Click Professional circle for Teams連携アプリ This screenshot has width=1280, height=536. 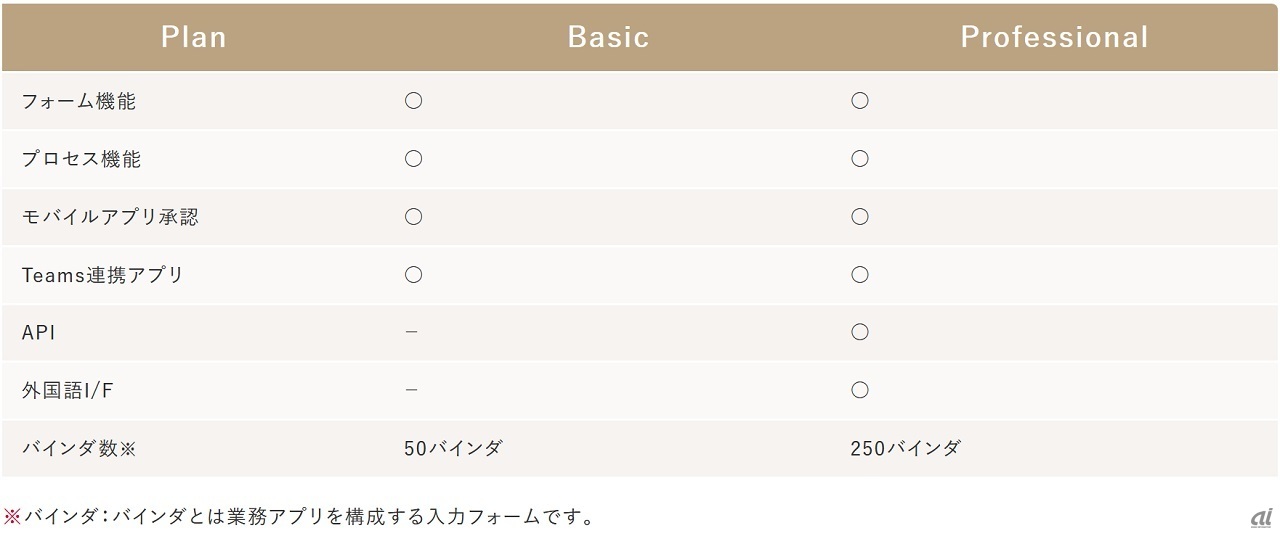(859, 275)
